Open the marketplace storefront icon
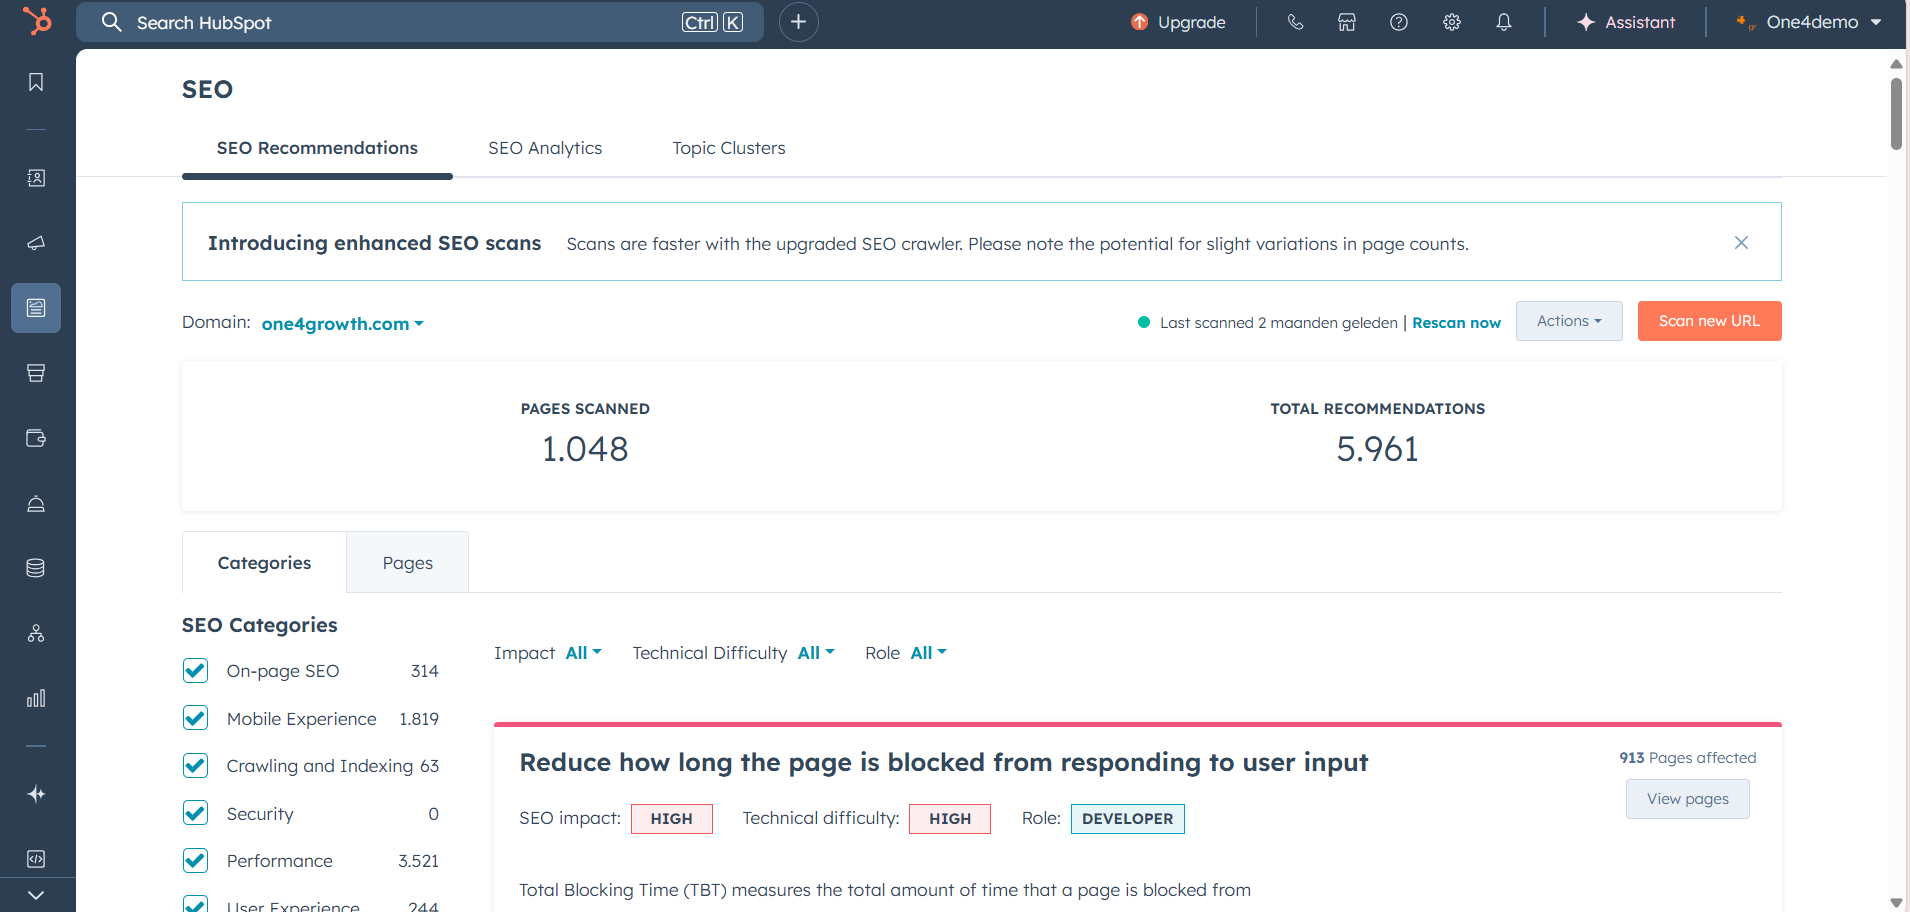1910x912 pixels. [x=1347, y=22]
